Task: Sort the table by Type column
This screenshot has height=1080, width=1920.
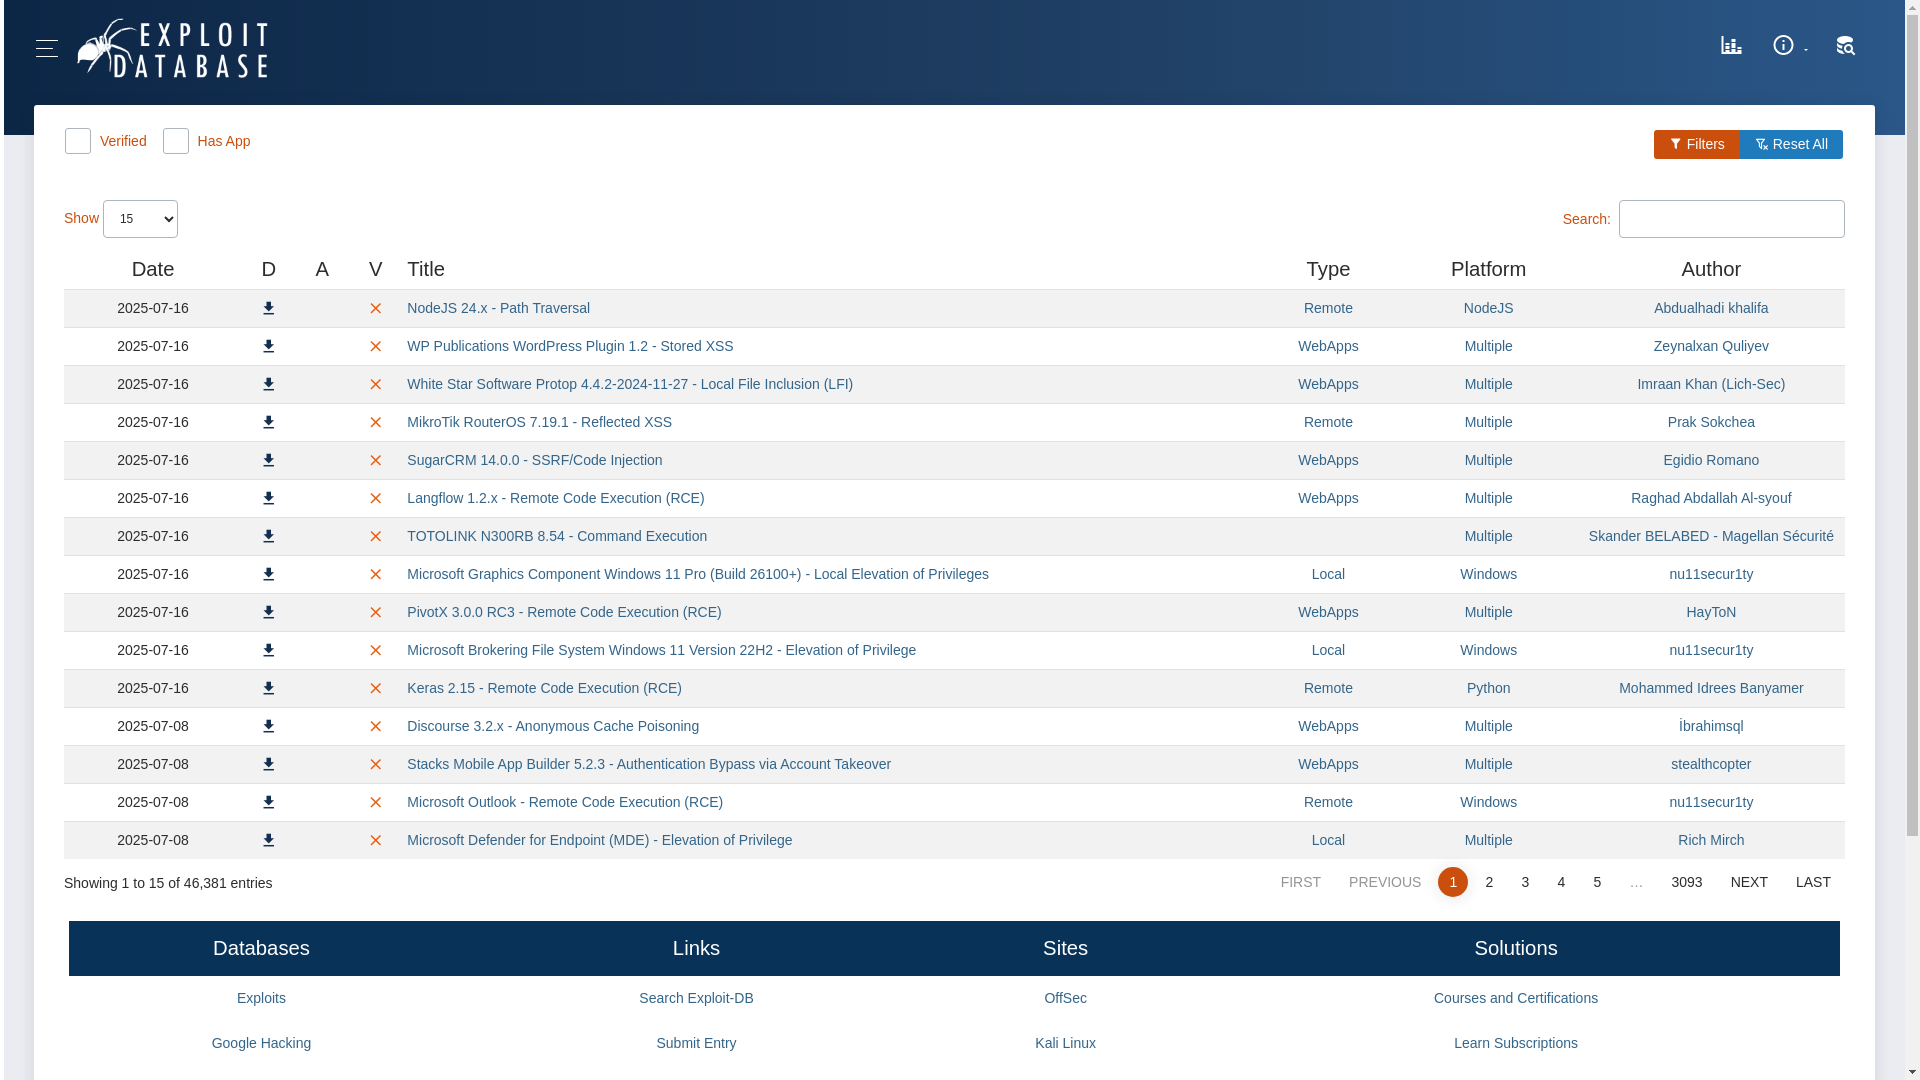Action: (x=1328, y=269)
